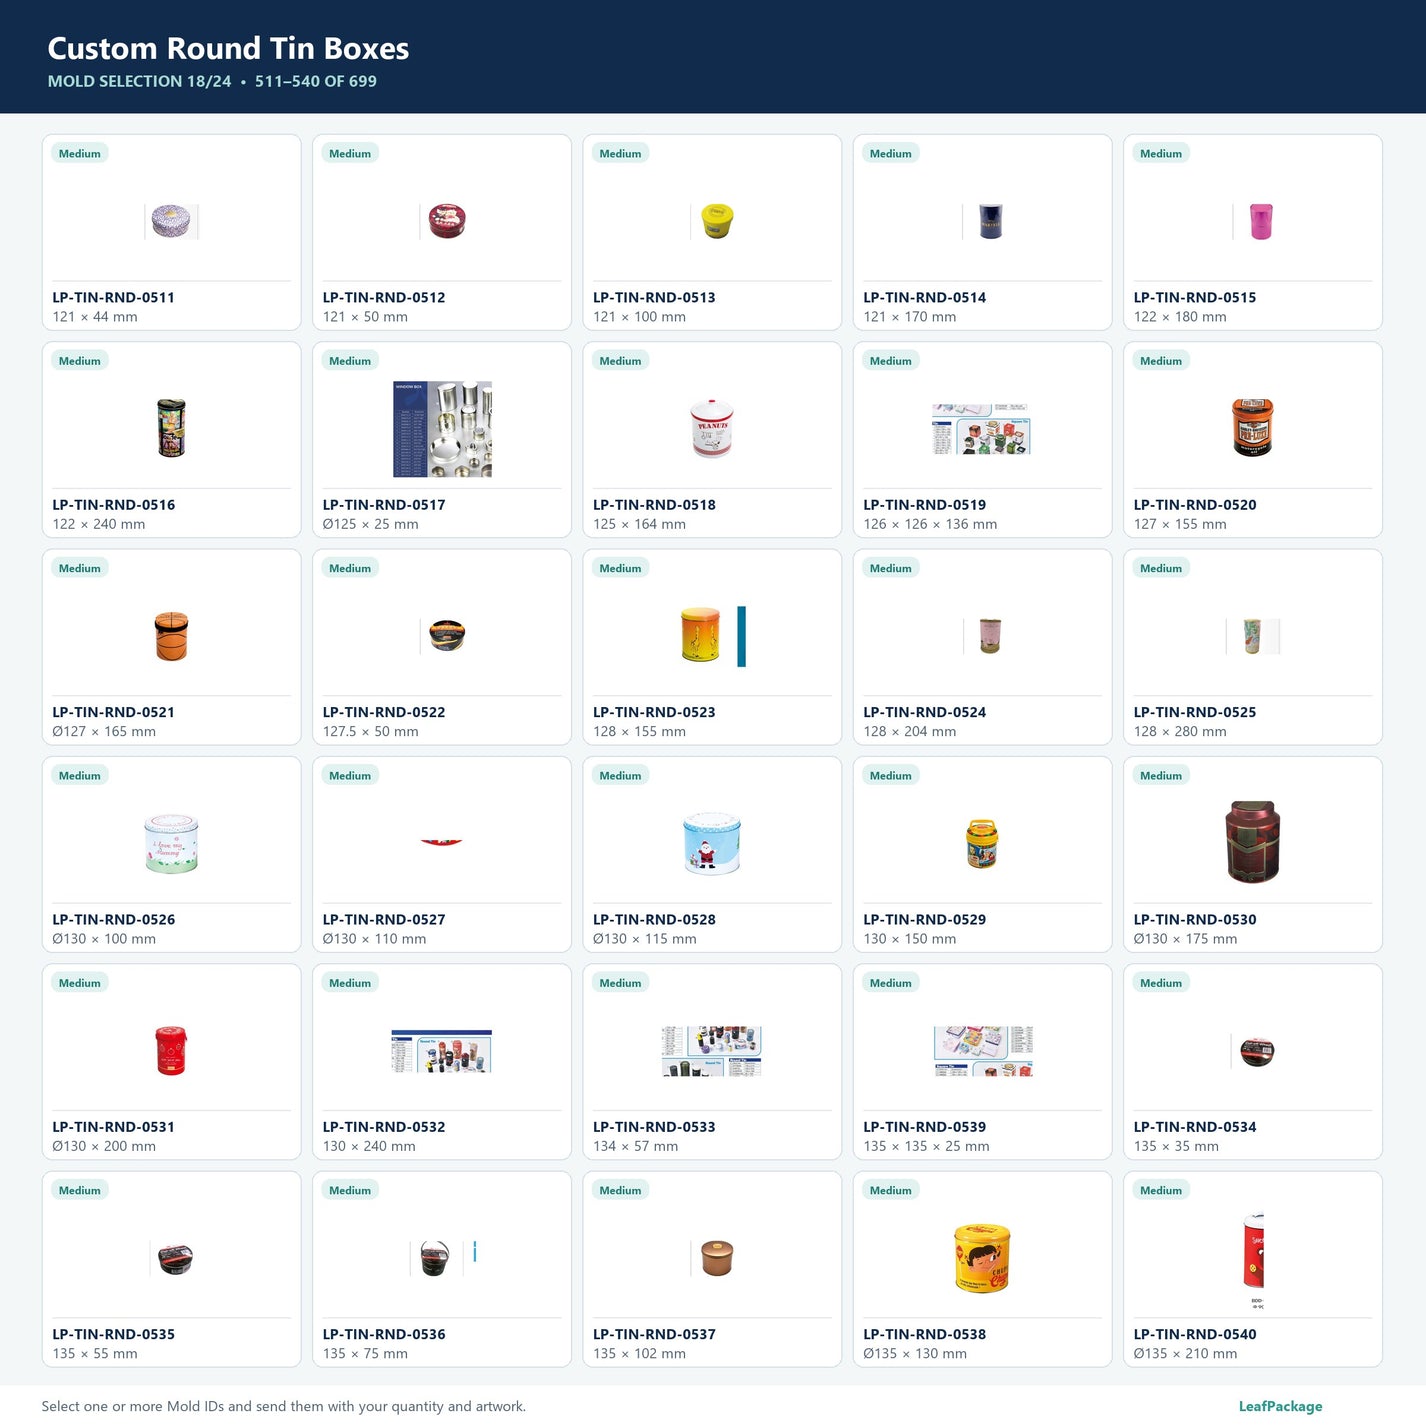Click the Medium tag on LP-TIN-RND-0540 card
Screen dimensions: 1426x1426
coord(1161,1190)
